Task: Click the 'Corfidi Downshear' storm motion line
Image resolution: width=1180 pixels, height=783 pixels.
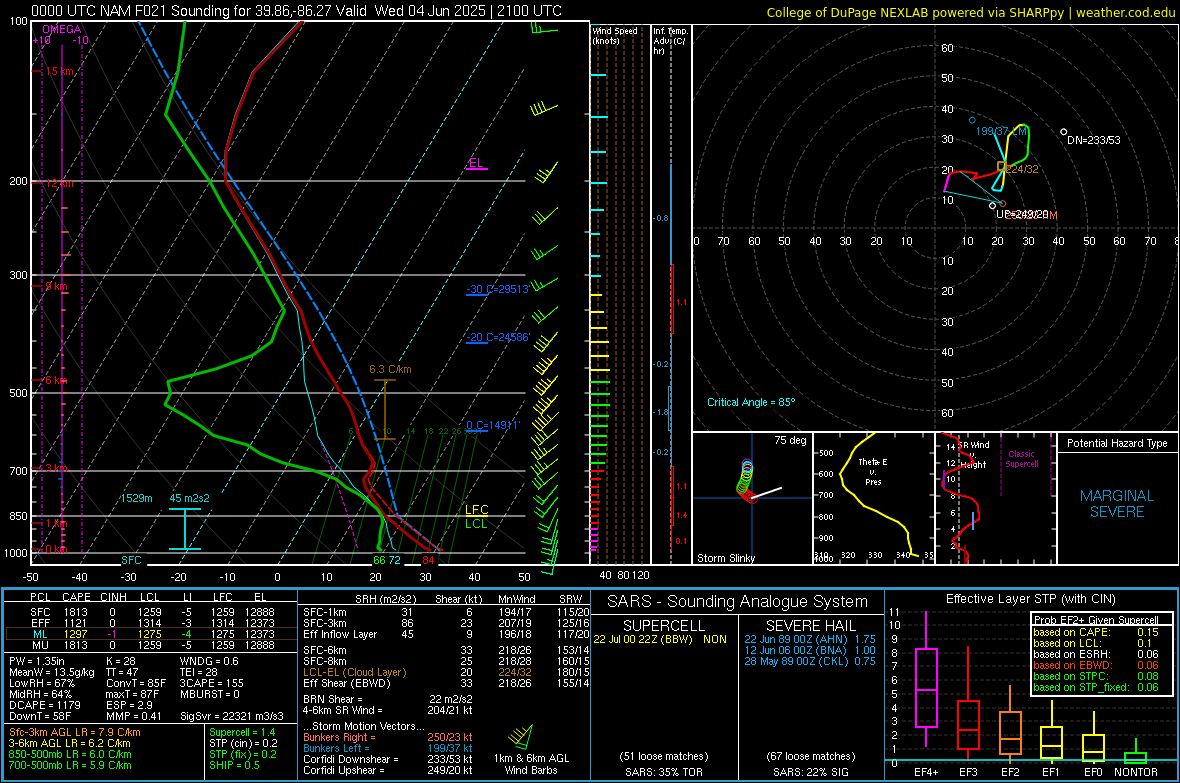Action: coord(388,759)
